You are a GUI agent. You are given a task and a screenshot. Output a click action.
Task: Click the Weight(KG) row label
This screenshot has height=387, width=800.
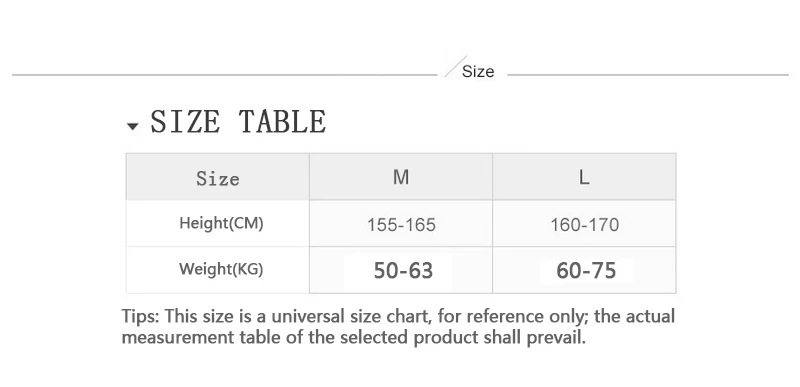pyautogui.click(x=221, y=269)
